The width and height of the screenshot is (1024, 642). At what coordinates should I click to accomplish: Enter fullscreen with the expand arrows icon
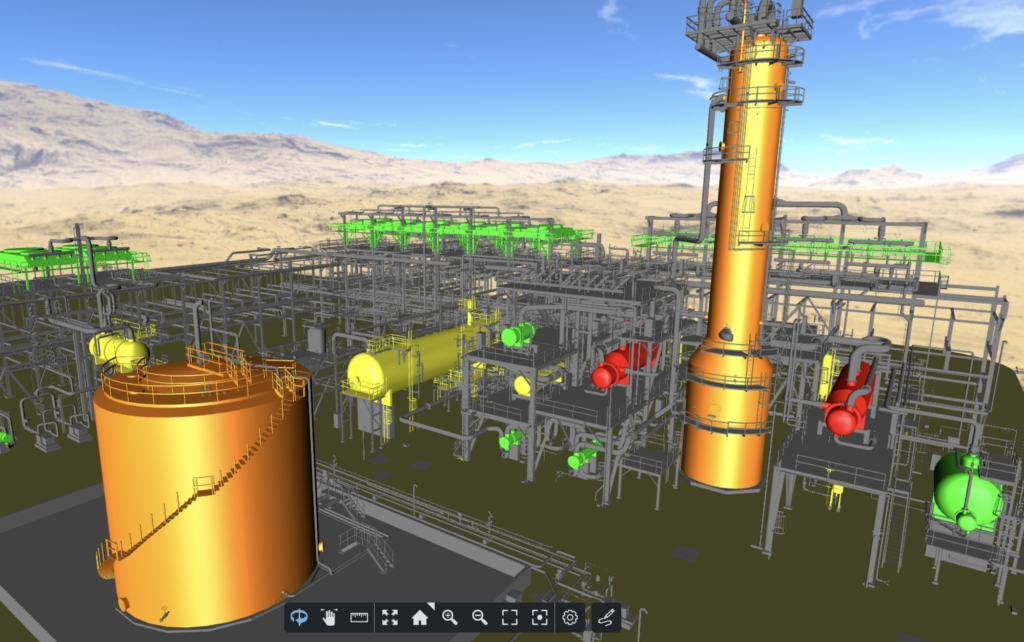click(x=389, y=617)
